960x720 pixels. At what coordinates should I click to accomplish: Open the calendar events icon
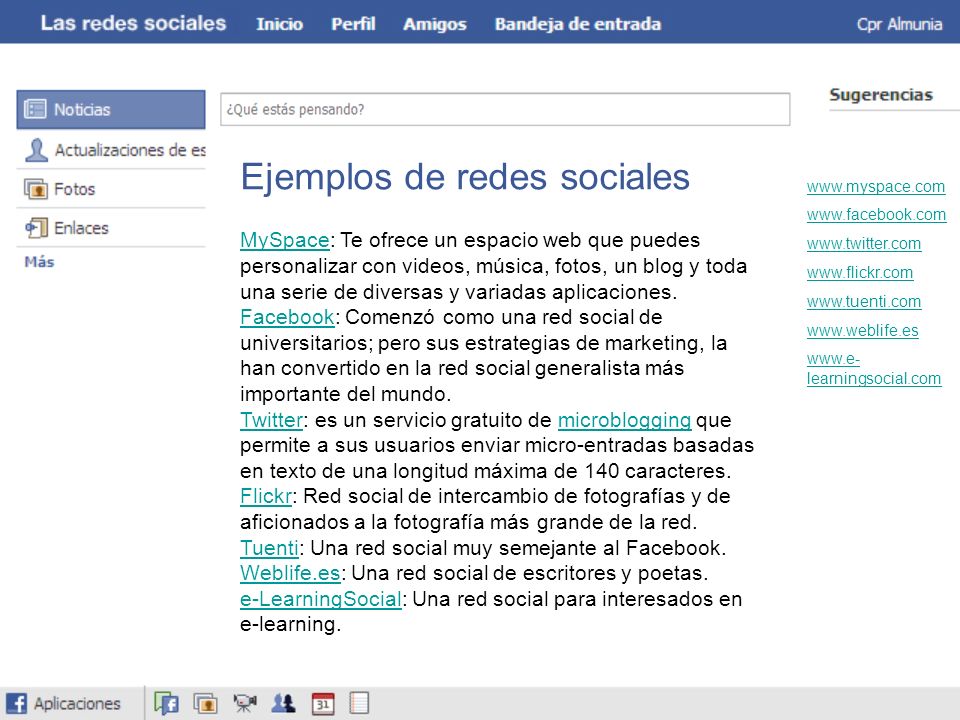point(323,703)
